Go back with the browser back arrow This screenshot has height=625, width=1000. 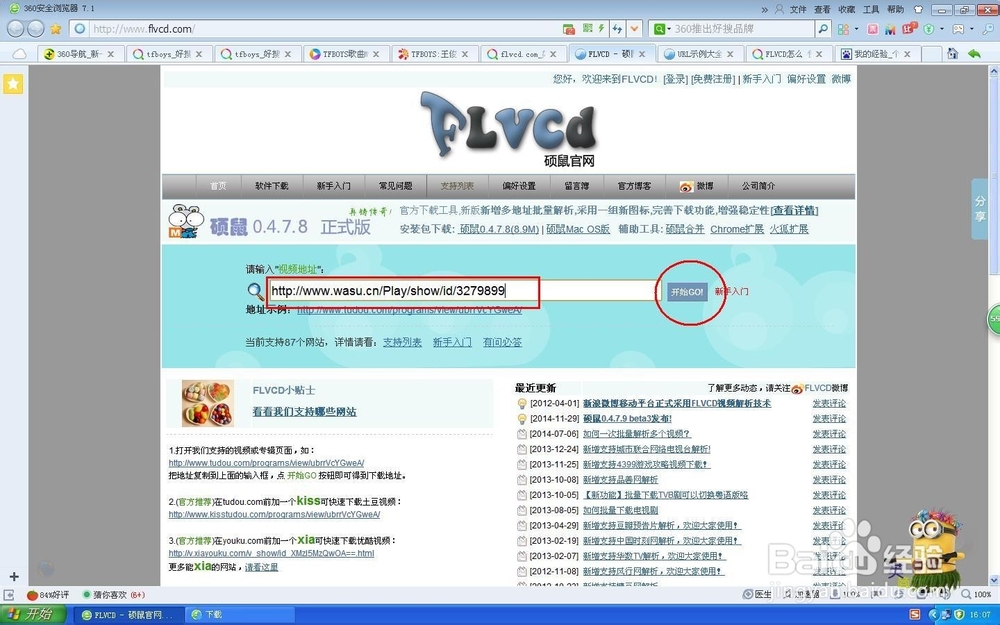click(x=16, y=29)
